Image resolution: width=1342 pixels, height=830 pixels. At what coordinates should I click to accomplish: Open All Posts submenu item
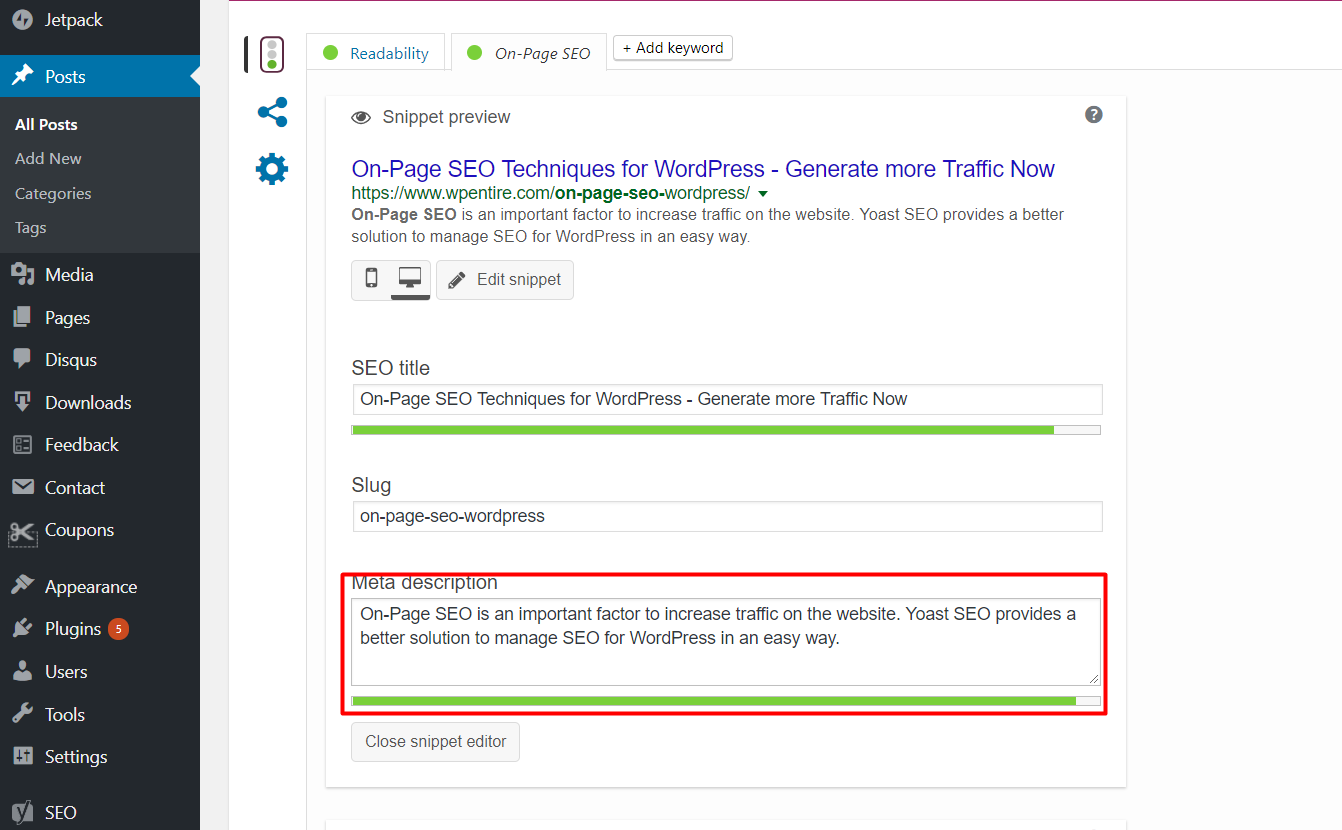tap(46, 124)
